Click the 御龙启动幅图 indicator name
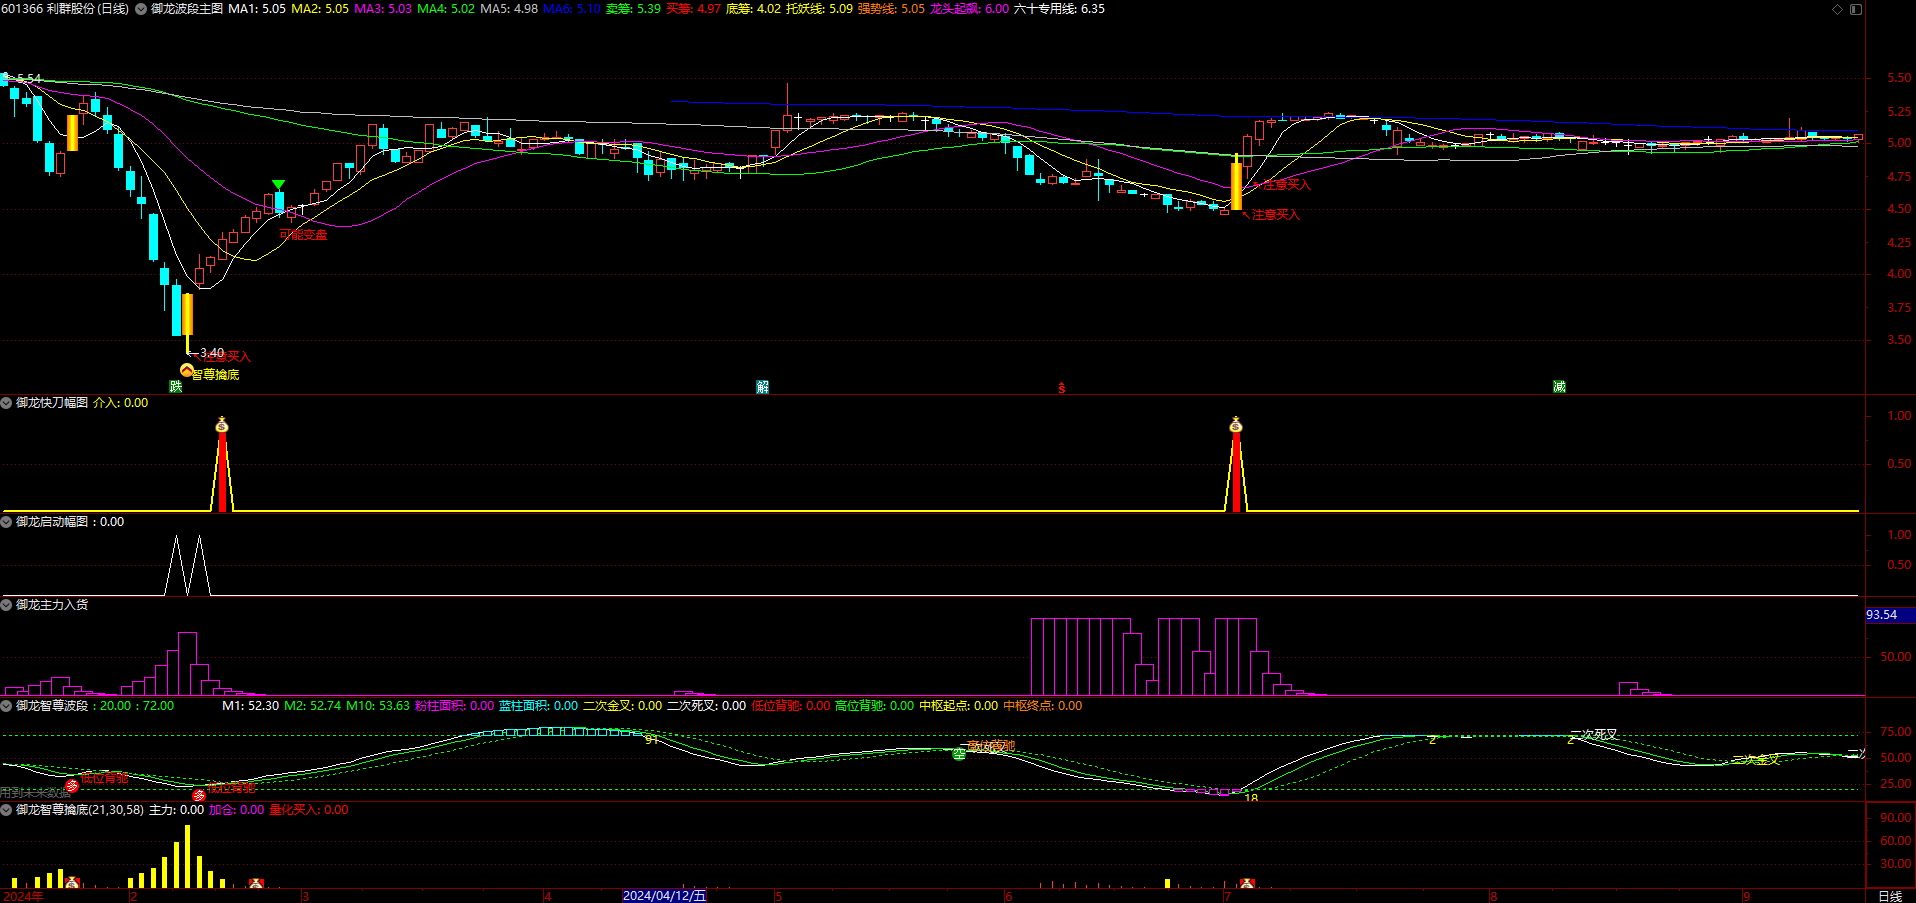Screen dimensions: 1916x903 click(52, 522)
